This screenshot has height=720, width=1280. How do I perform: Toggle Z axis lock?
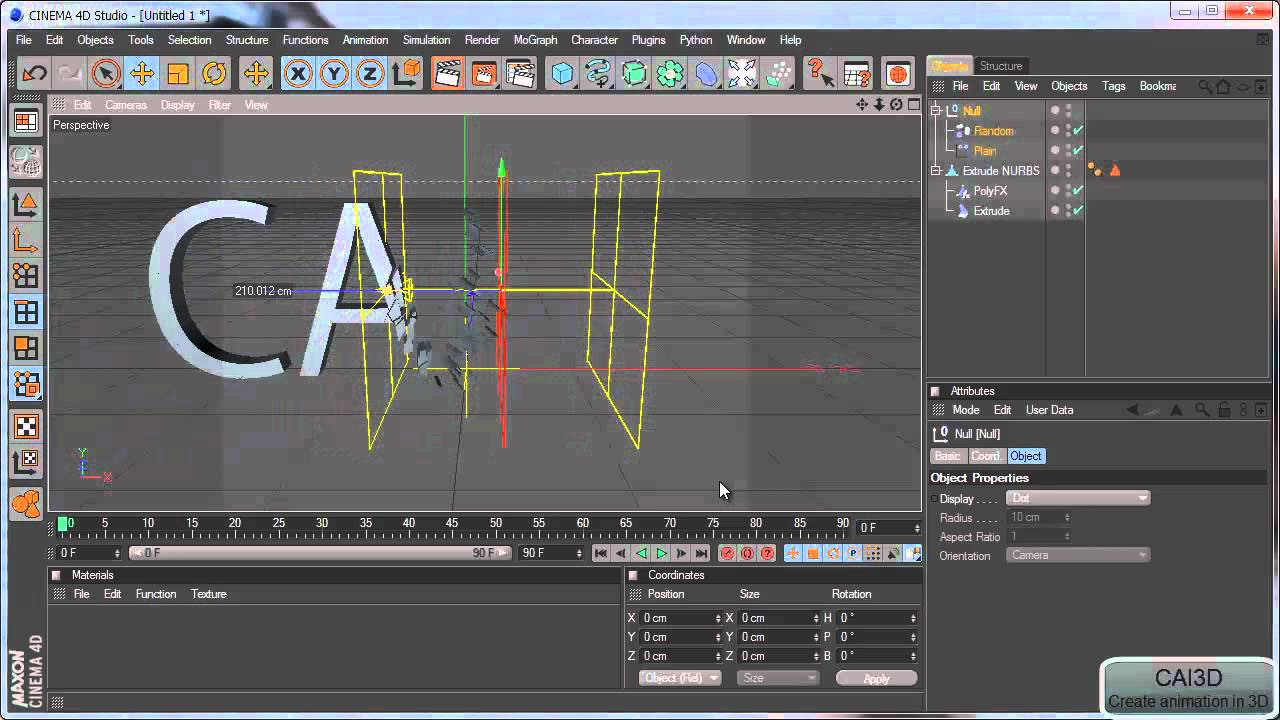coord(370,74)
